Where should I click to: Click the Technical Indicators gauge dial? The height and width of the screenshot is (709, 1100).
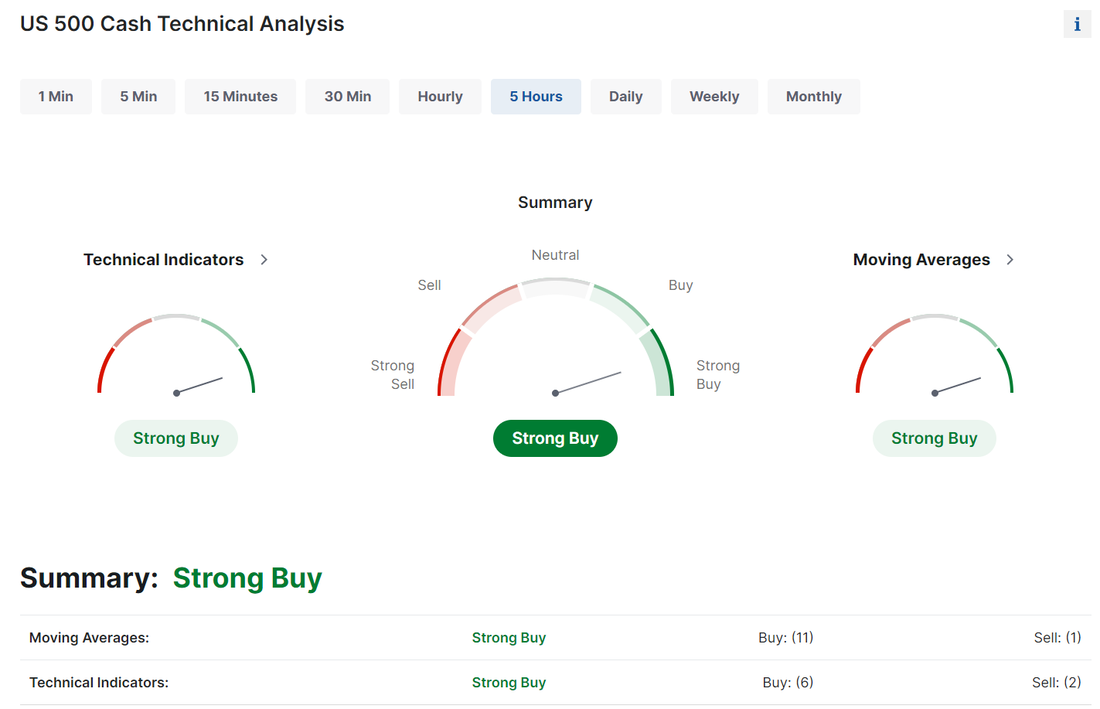coord(177,357)
